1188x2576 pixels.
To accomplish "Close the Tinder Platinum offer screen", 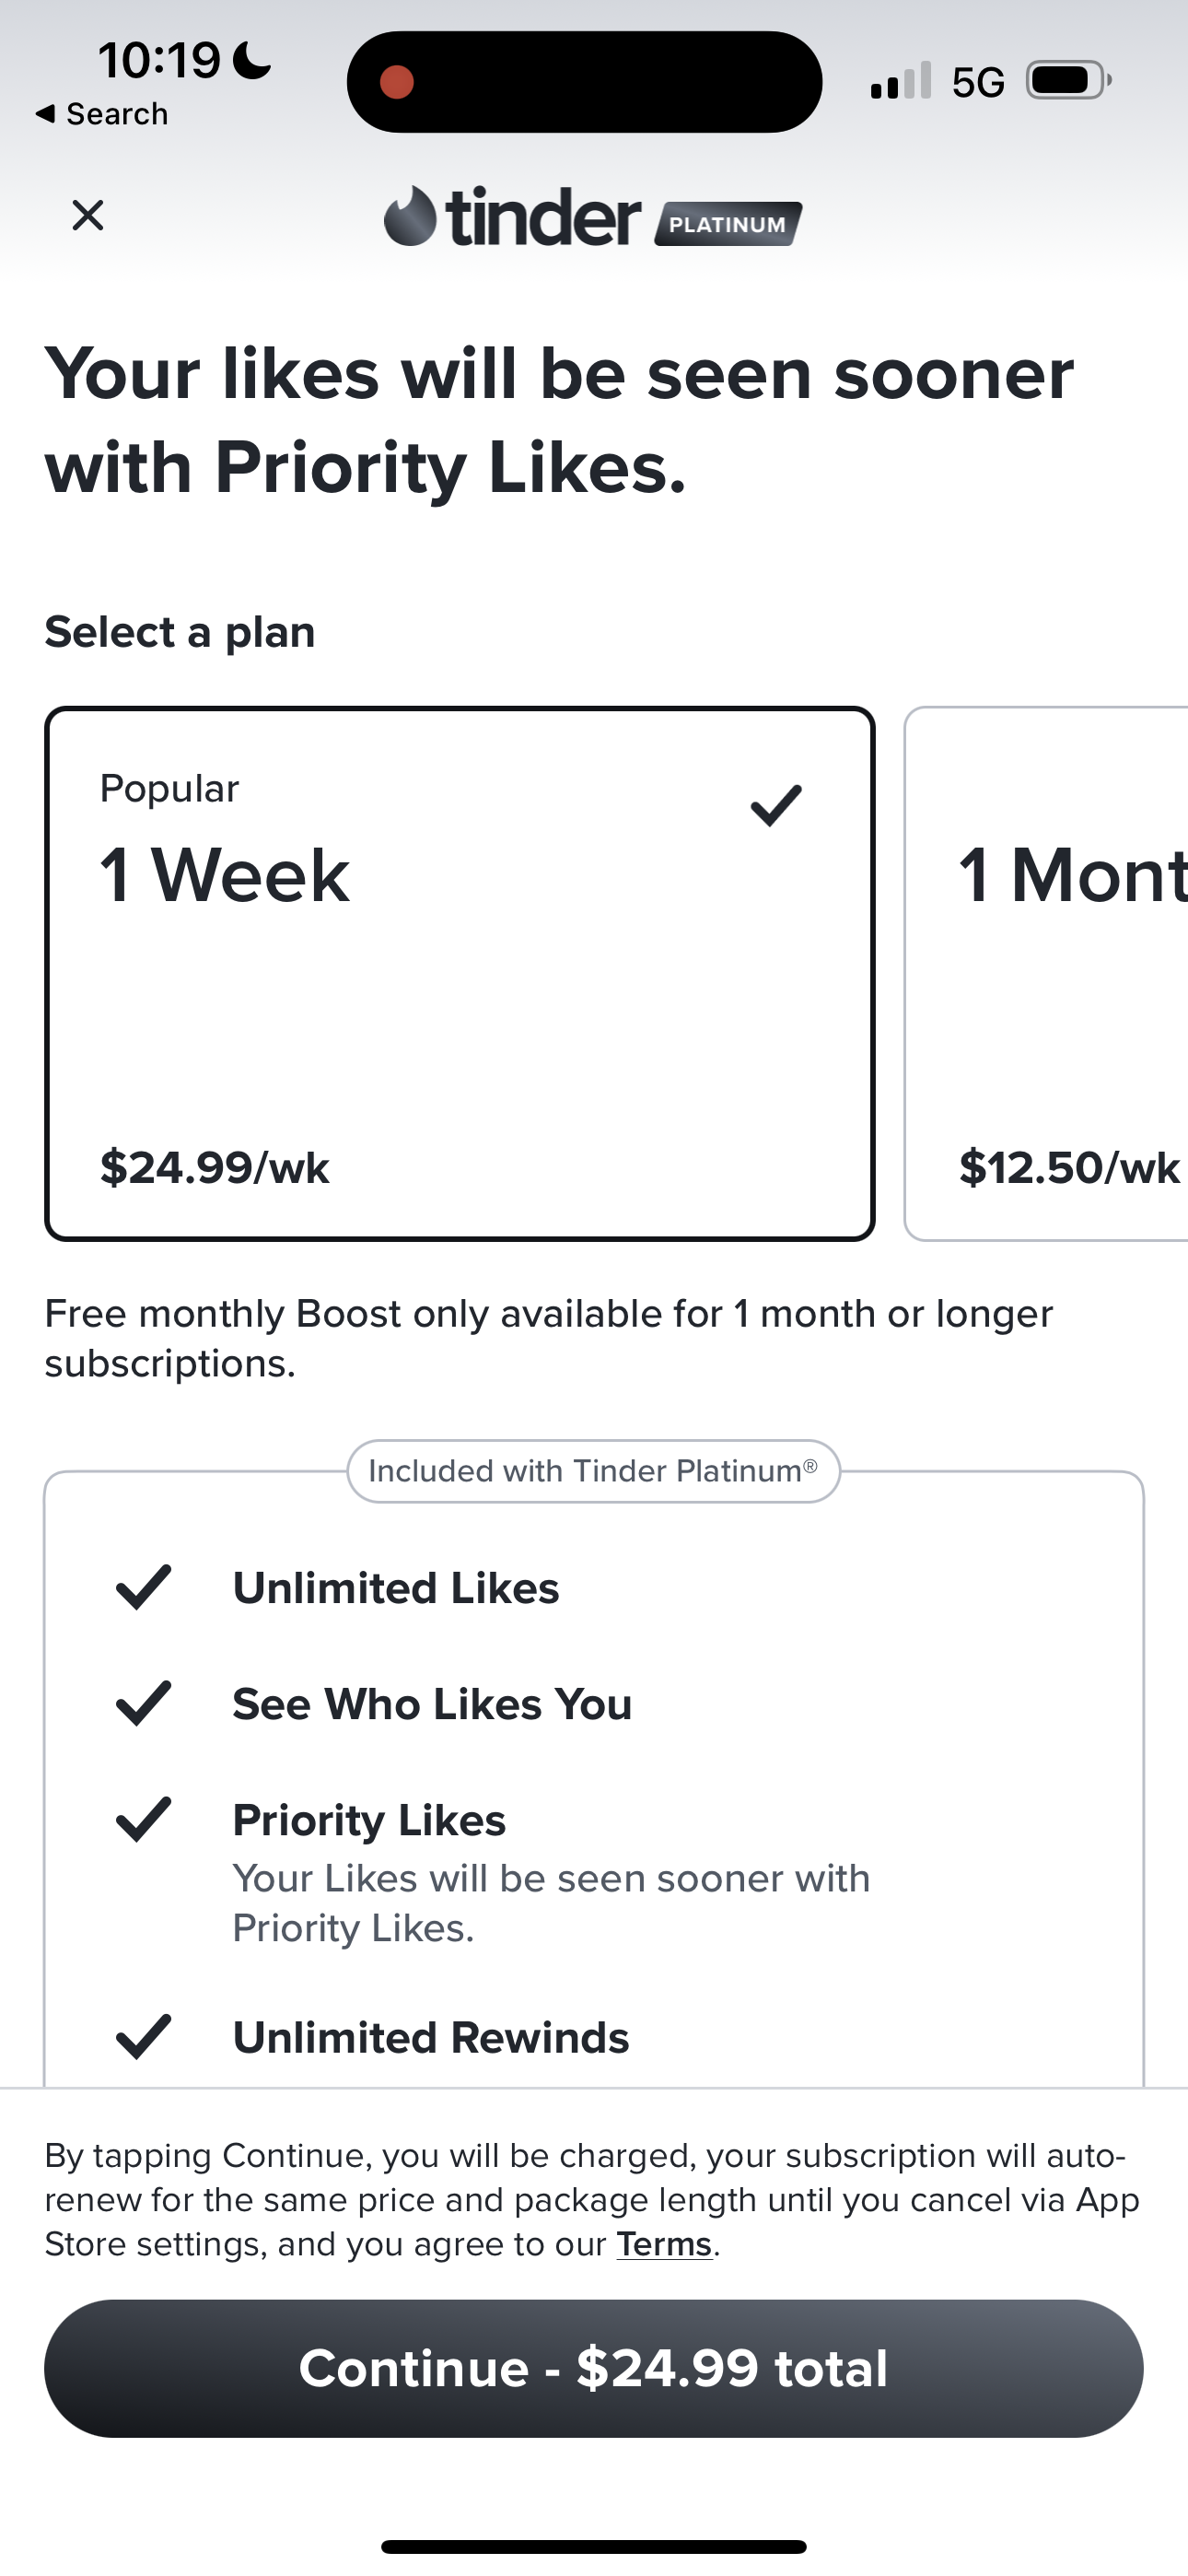I will point(88,215).
